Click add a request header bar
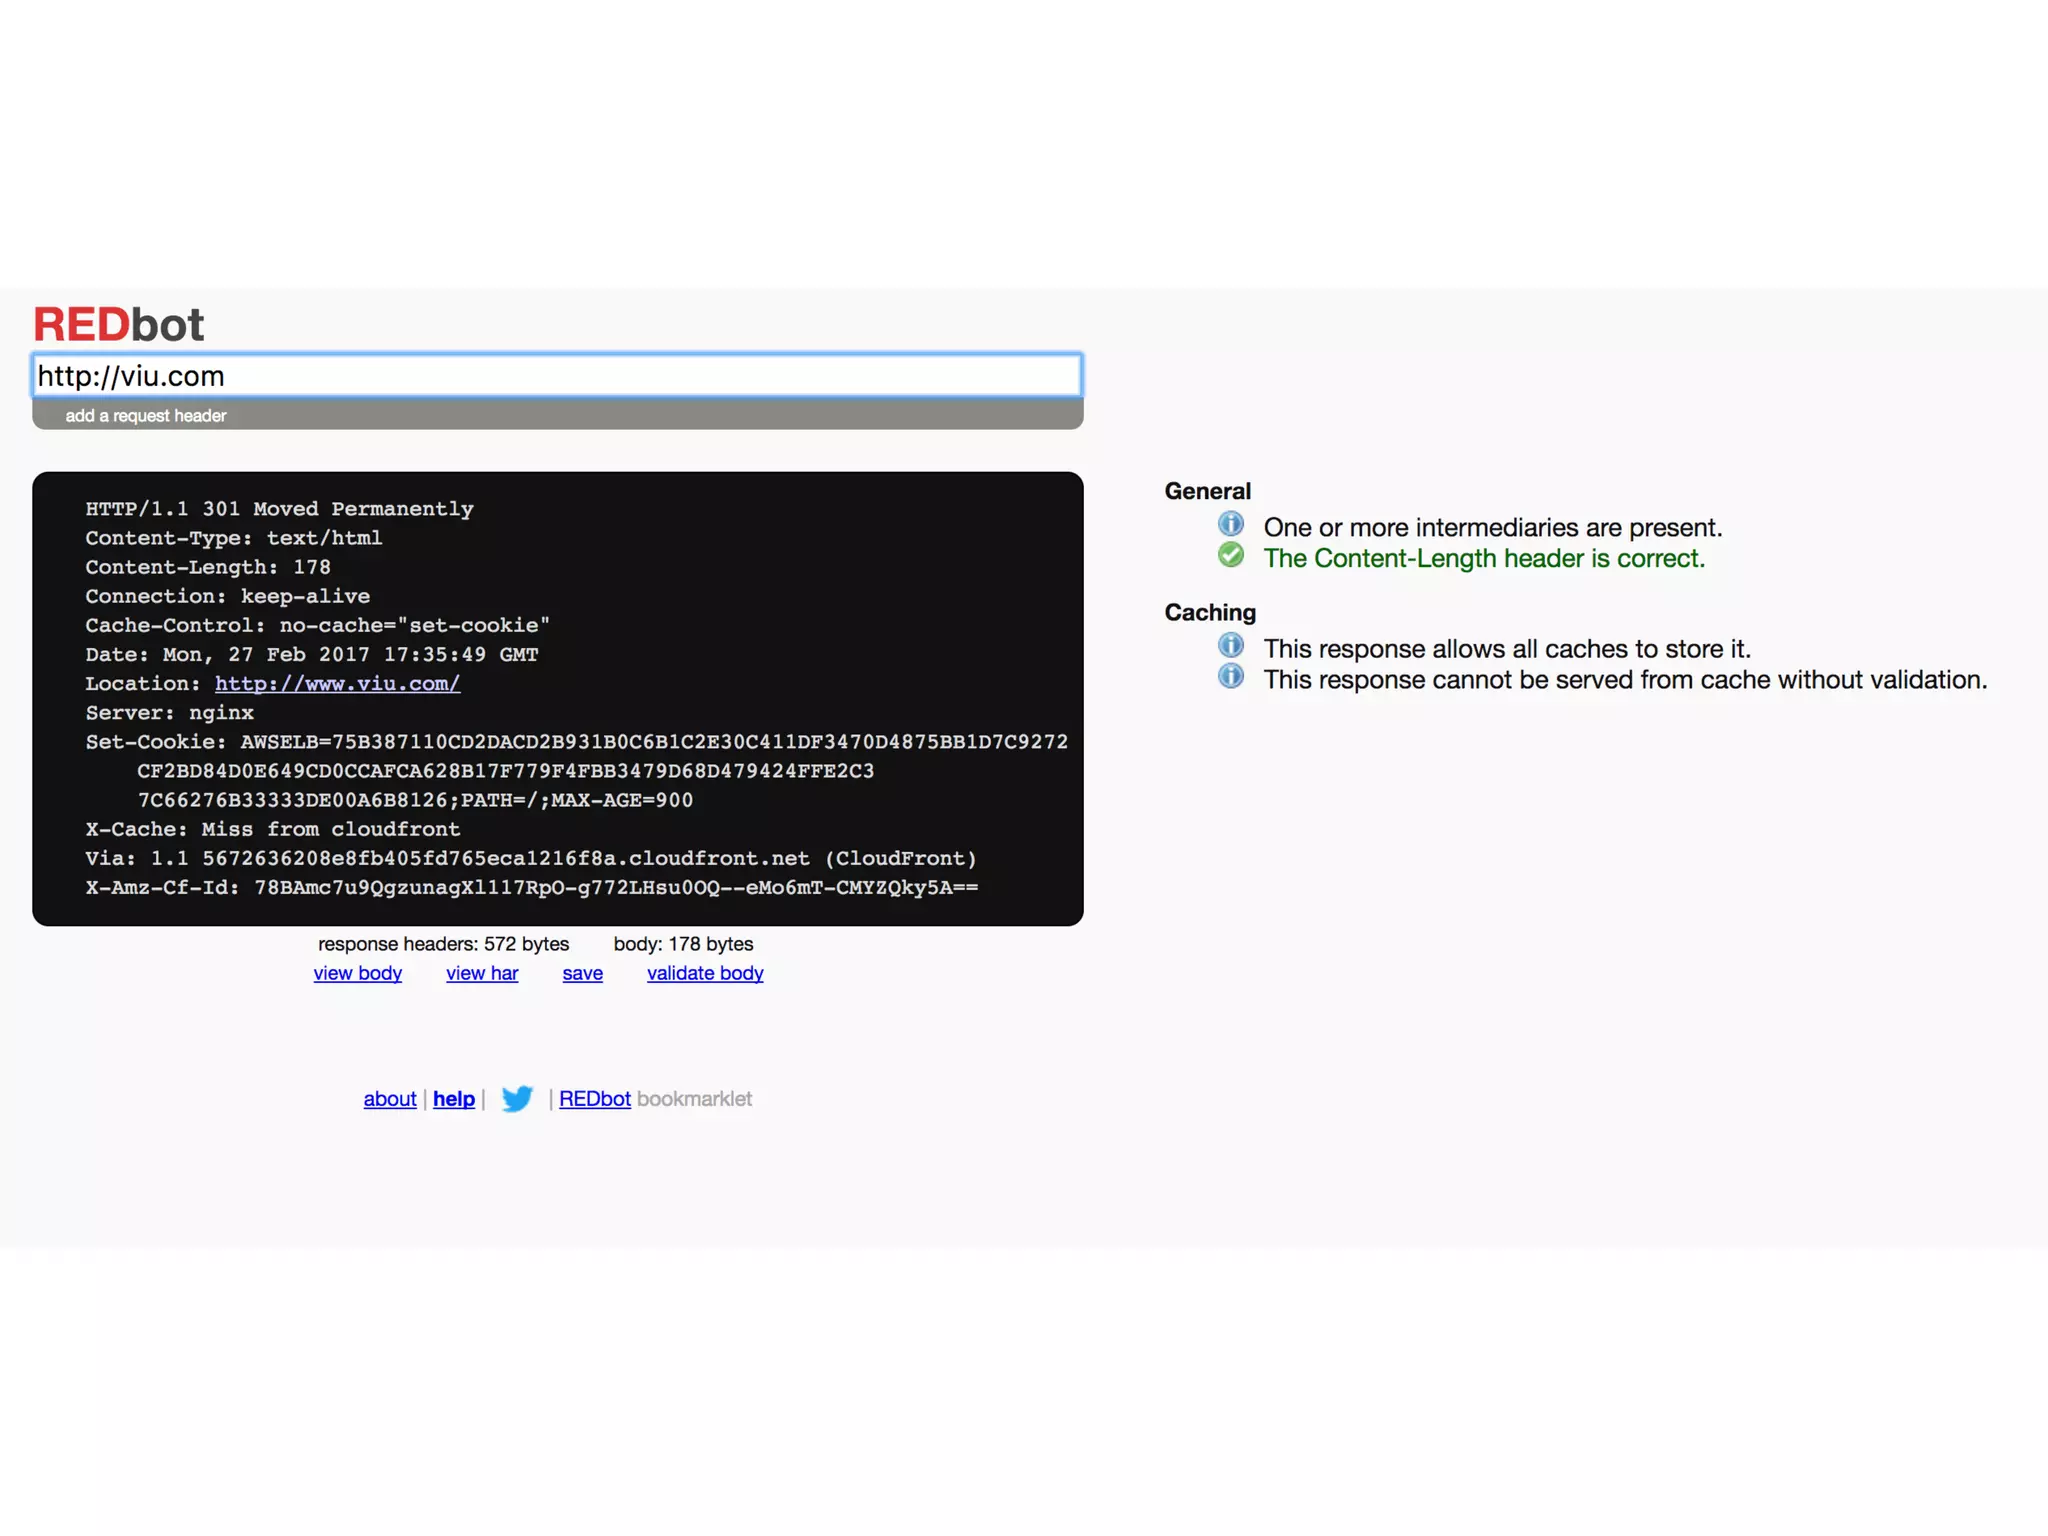Viewport: 2048px width, 1536px height. point(146,416)
